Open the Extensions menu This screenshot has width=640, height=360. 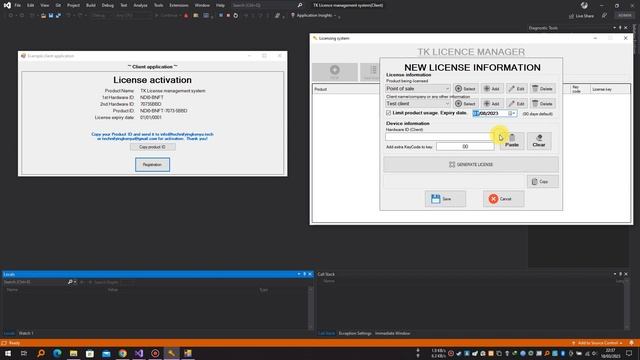[179, 5]
